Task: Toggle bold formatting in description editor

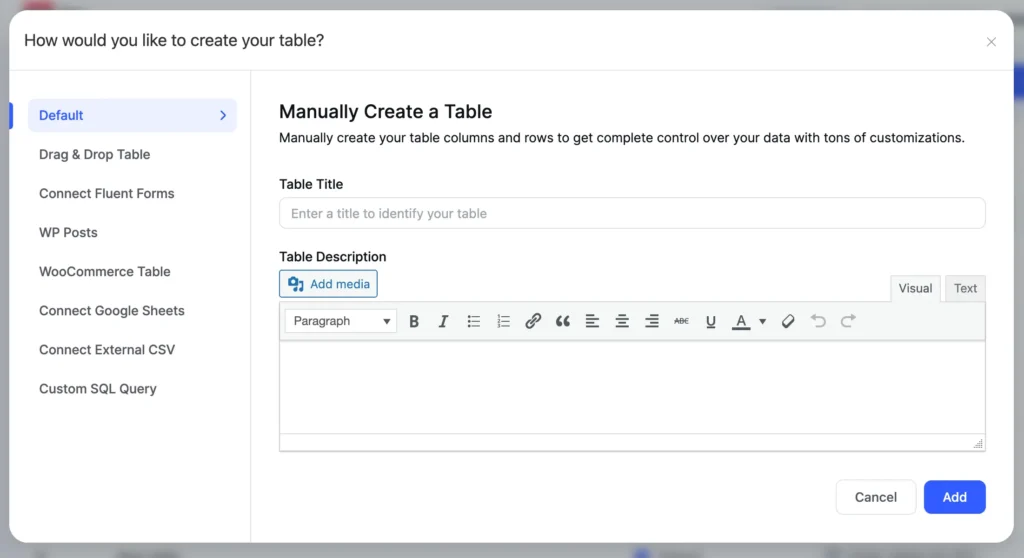Action: pyautogui.click(x=413, y=321)
